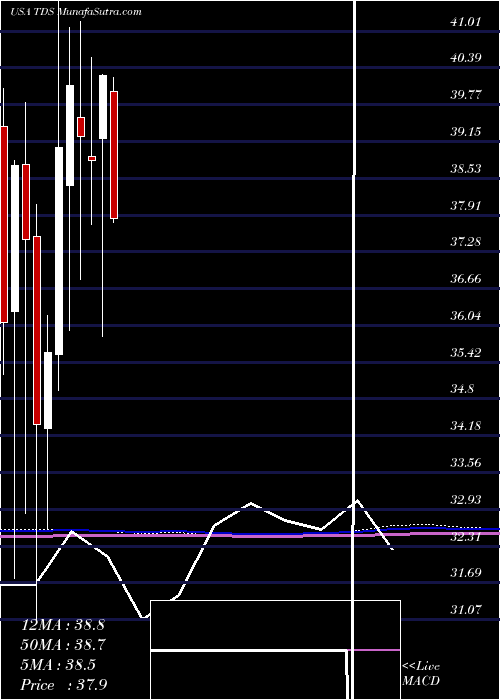Screen dimensions: 500x700
Task: Click the 33.56 price axis label
Action: [x=466, y=462]
